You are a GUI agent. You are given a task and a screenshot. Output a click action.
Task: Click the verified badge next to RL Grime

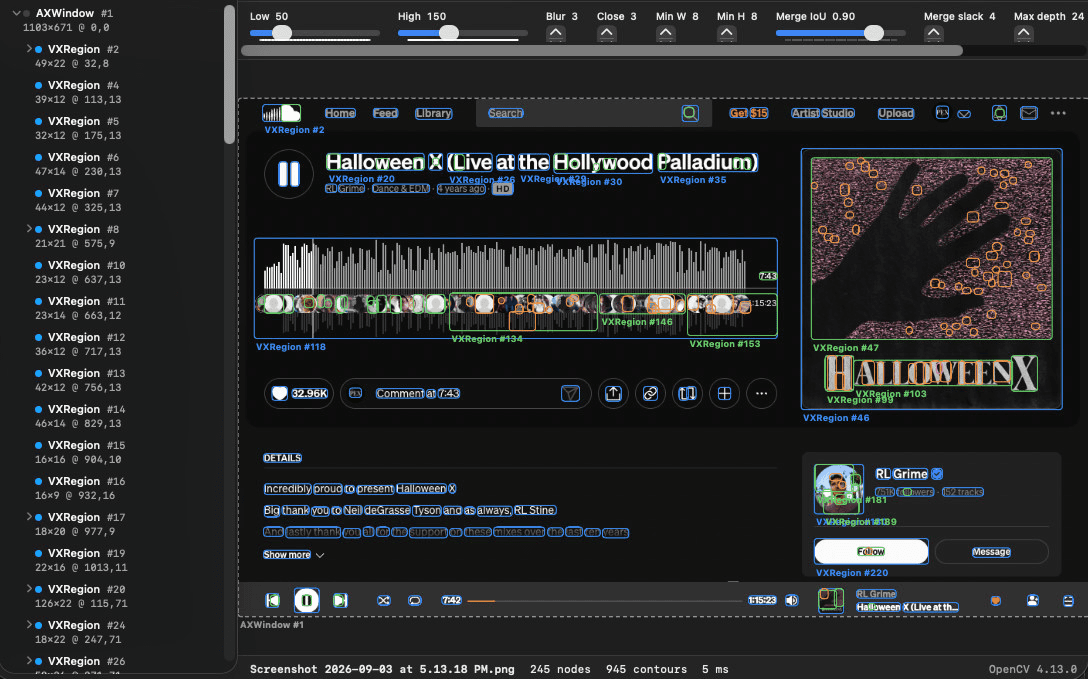937,474
